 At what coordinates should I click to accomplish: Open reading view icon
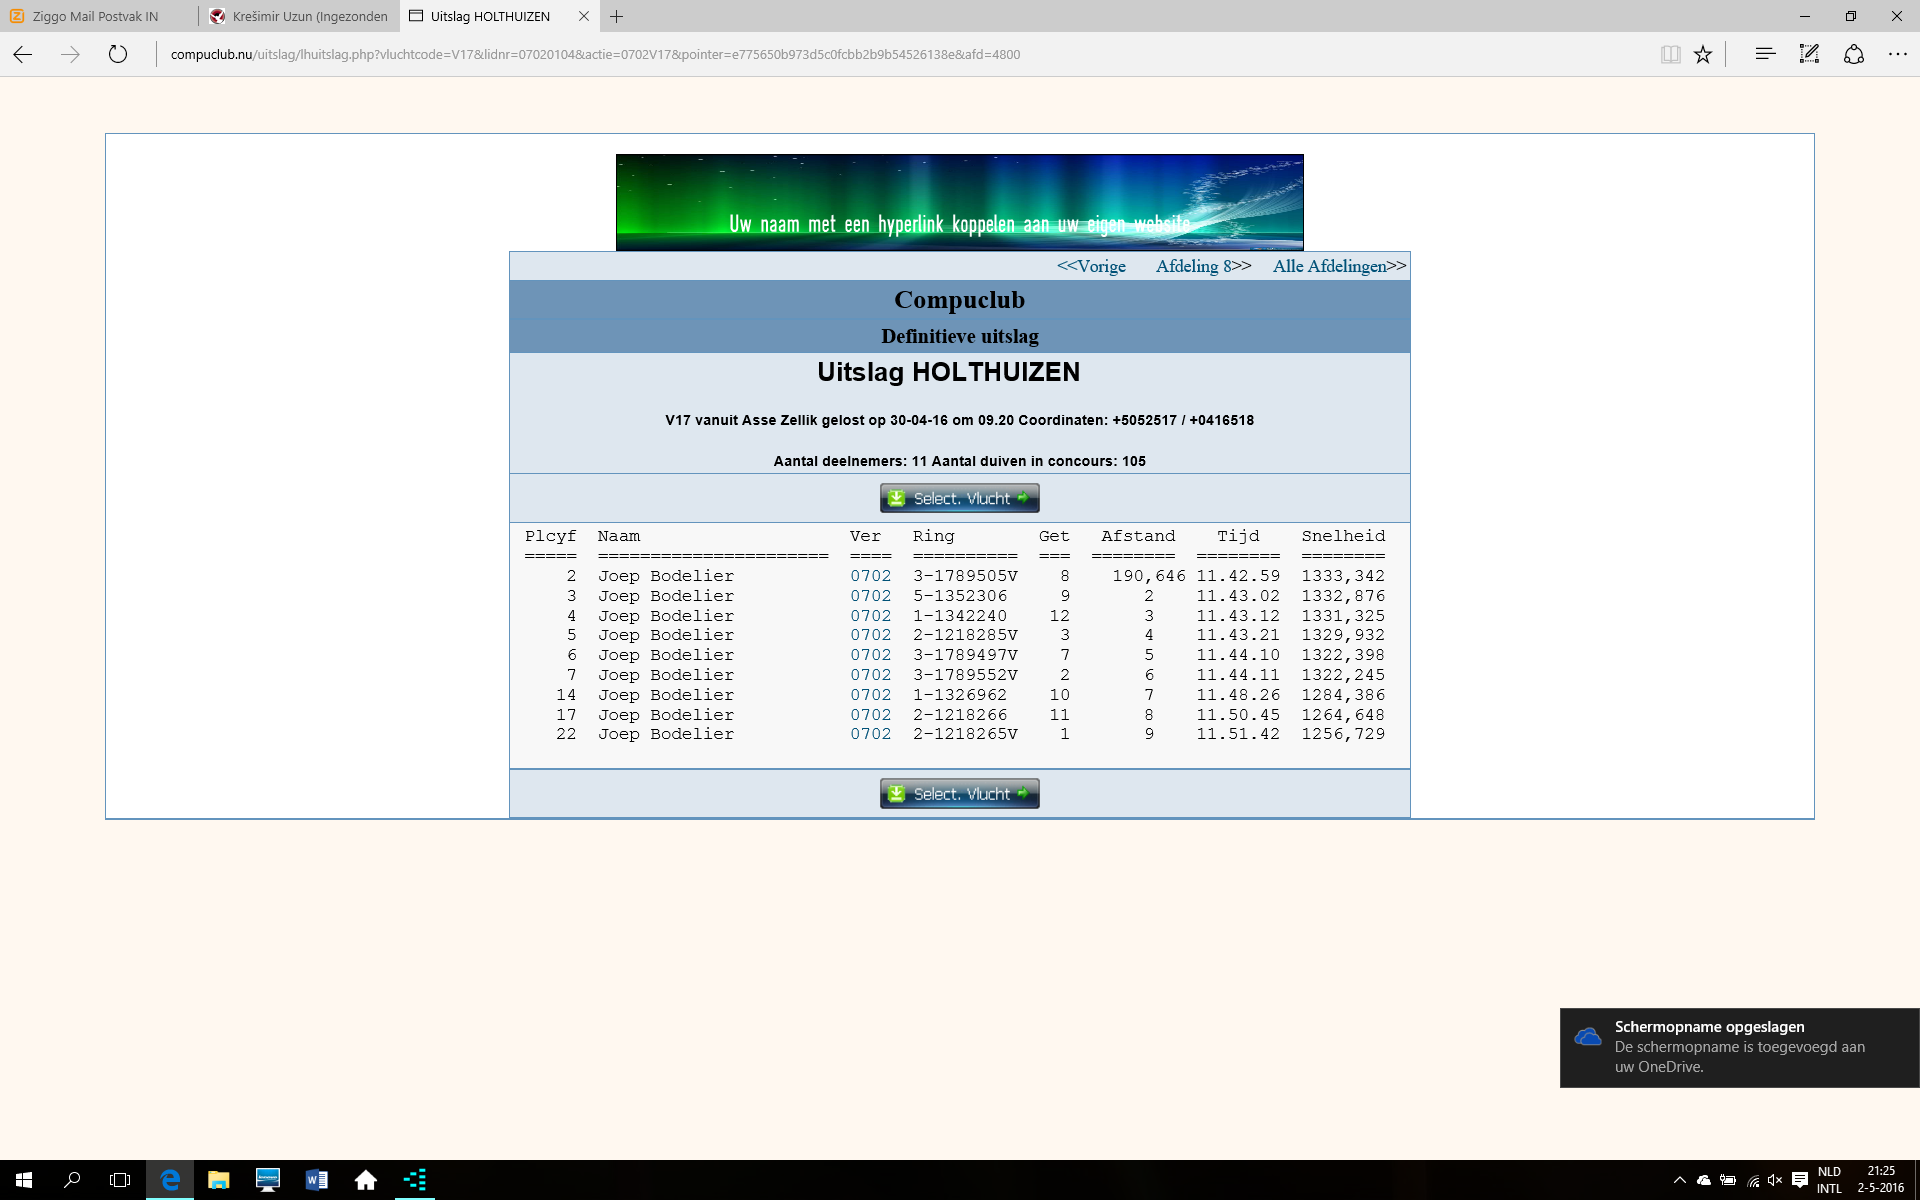coord(1670,54)
